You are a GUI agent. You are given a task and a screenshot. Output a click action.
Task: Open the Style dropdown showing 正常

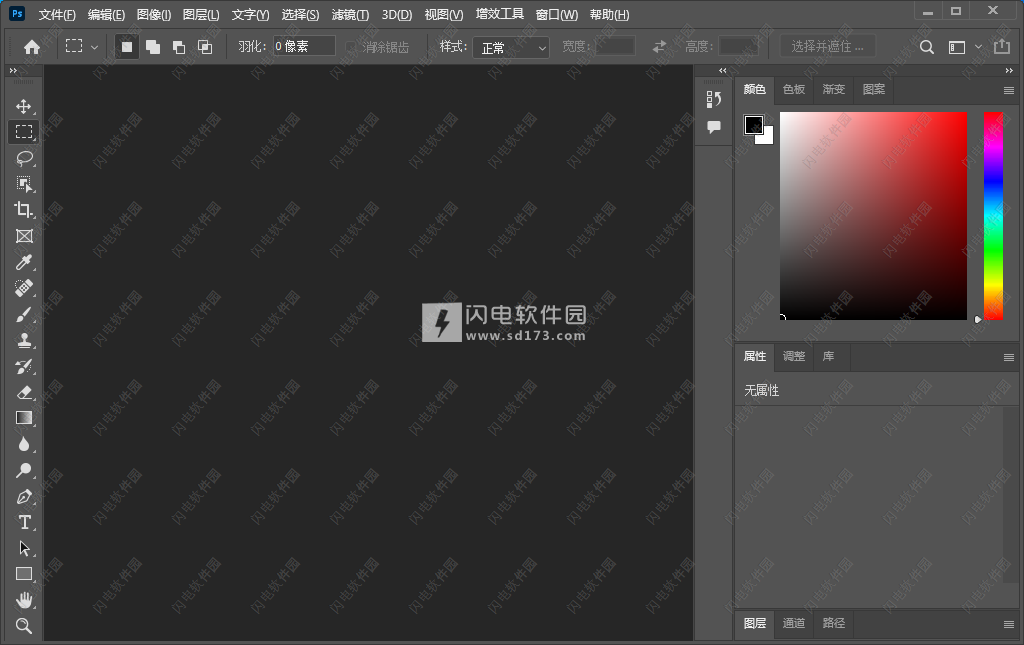(x=511, y=47)
